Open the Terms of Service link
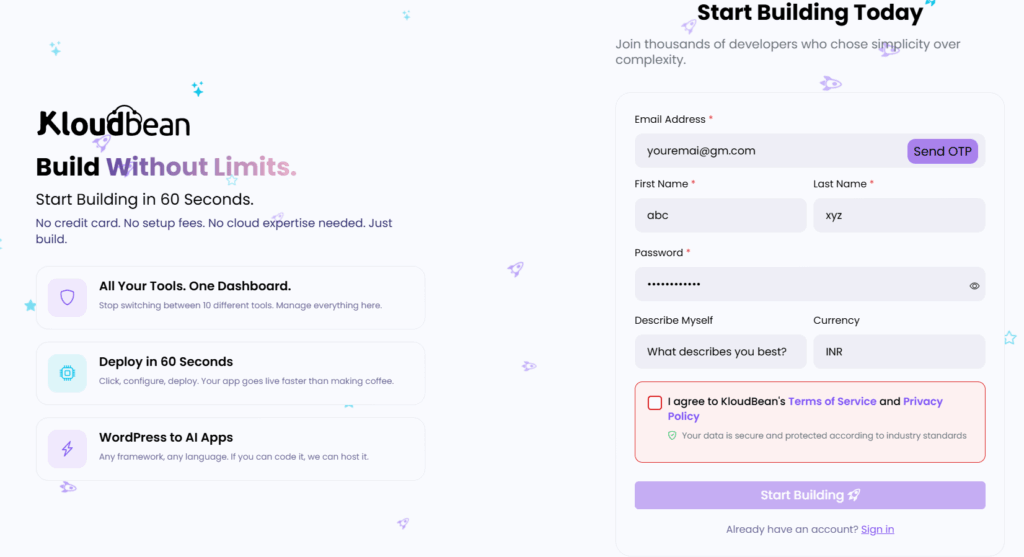Image resolution: width=1024 pixels, height=557 pixels. 832,402
